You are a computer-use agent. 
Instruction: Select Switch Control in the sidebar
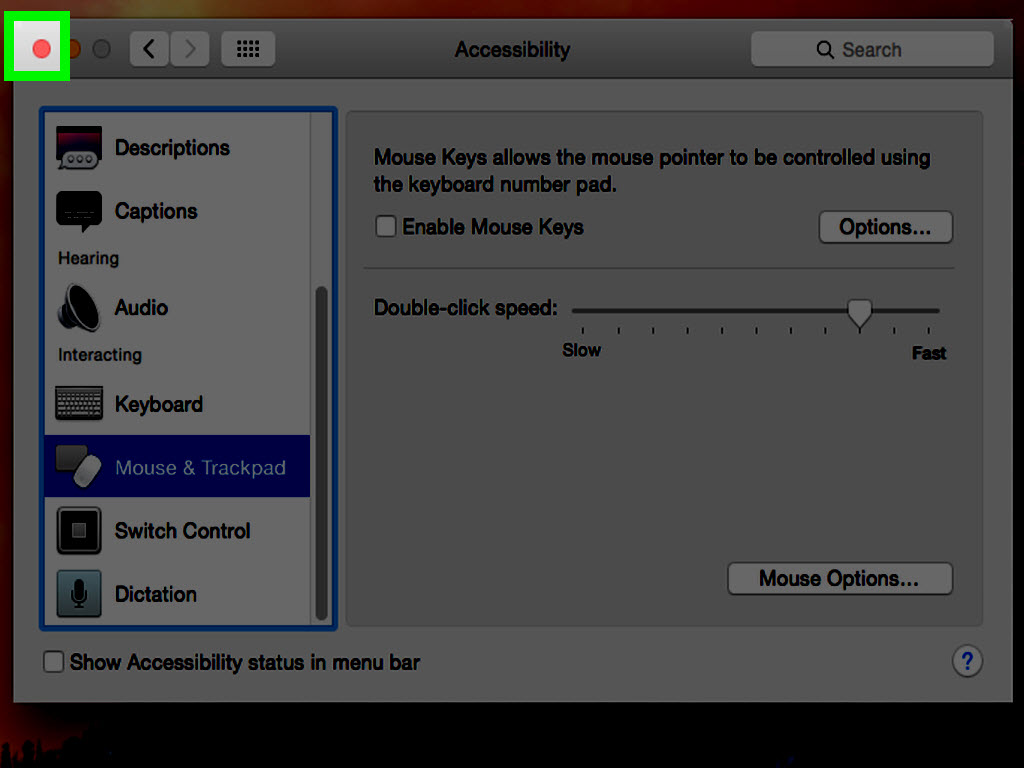177,530
